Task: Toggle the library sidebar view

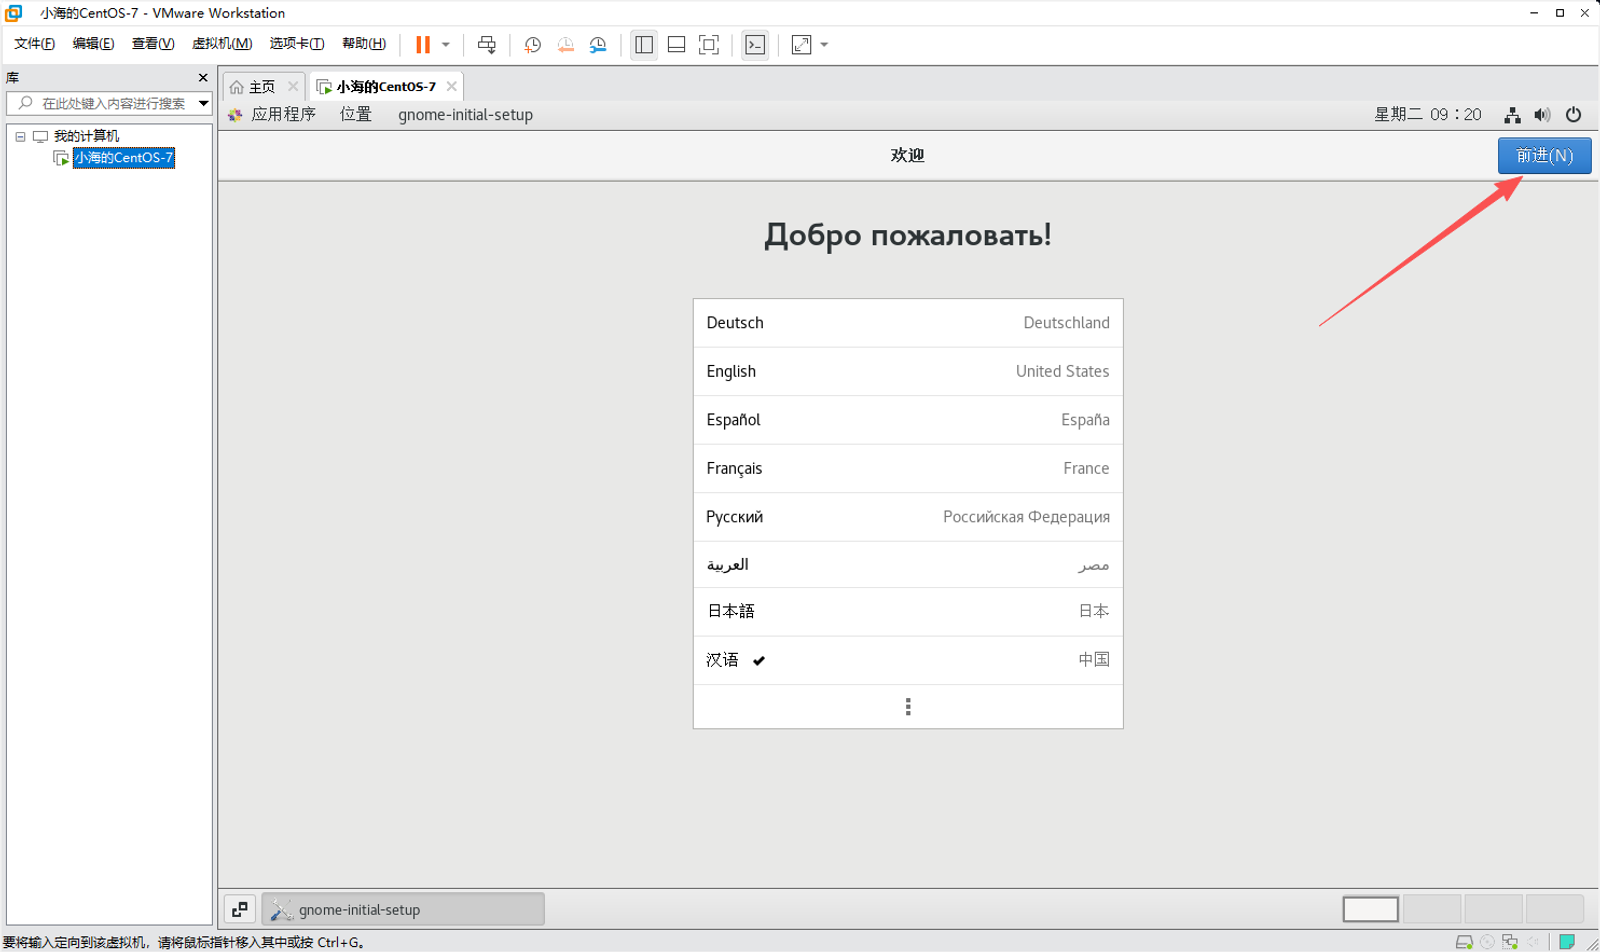Action: (644, 45)
